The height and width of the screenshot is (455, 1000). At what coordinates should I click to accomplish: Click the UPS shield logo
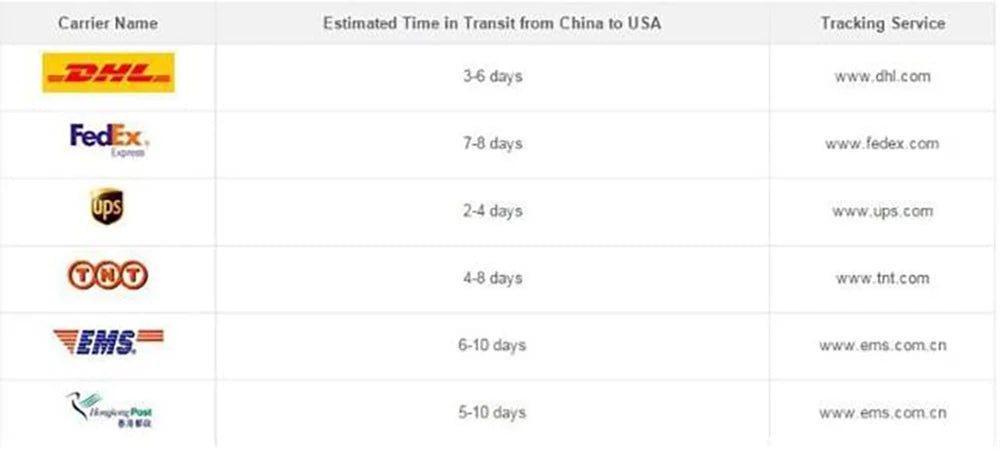point(107,207)
